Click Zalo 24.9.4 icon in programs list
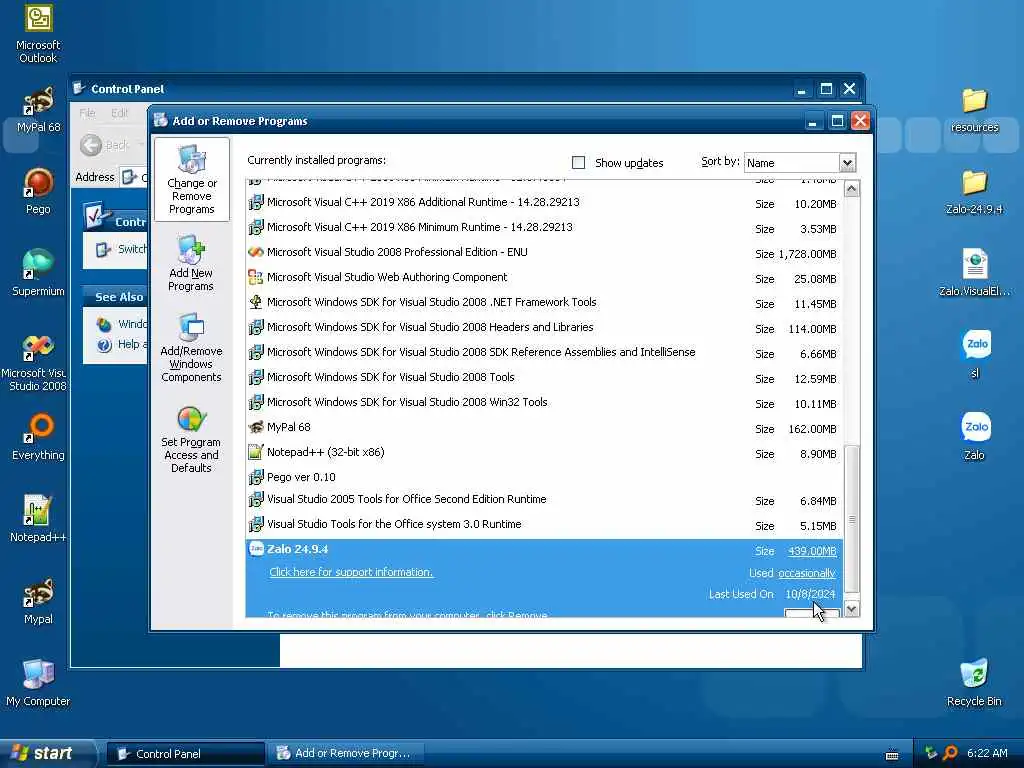The width and height of the screenshot is (1024, 768). coord(256,549)
